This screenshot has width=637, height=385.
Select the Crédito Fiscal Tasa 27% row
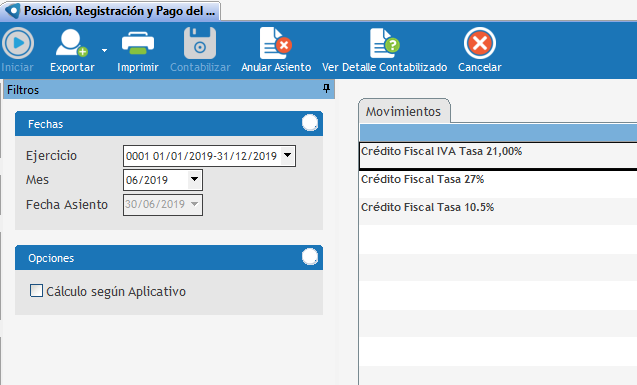pos(498,184)
